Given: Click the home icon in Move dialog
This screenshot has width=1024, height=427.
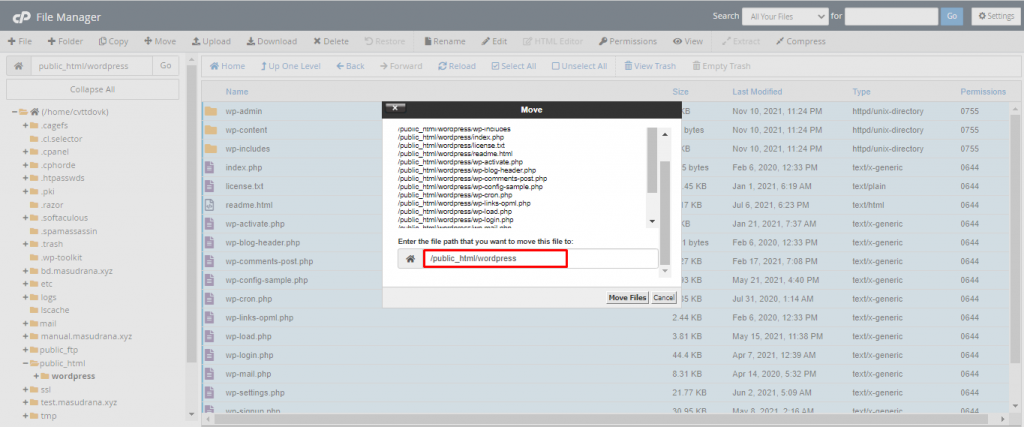Looking at the screenshot, I should click(x=411, y=259).
